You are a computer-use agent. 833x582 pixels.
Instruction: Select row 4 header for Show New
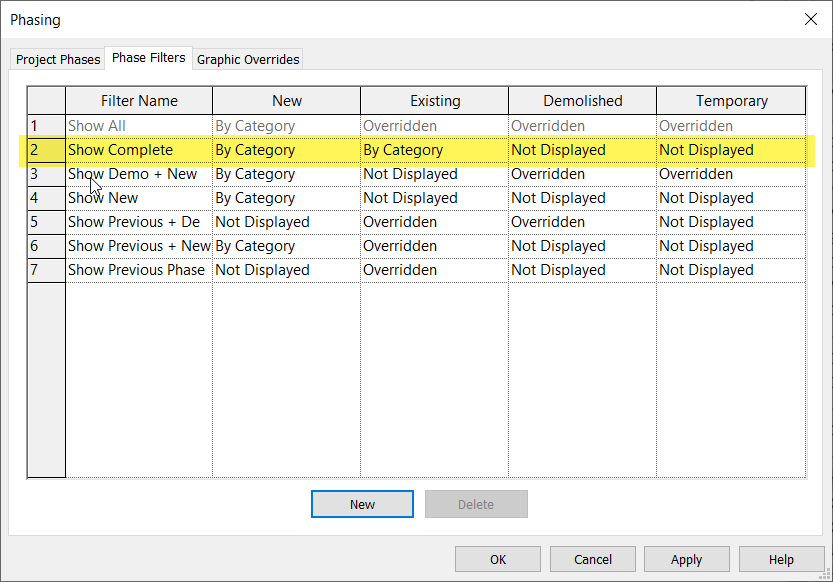click(46, 197)
